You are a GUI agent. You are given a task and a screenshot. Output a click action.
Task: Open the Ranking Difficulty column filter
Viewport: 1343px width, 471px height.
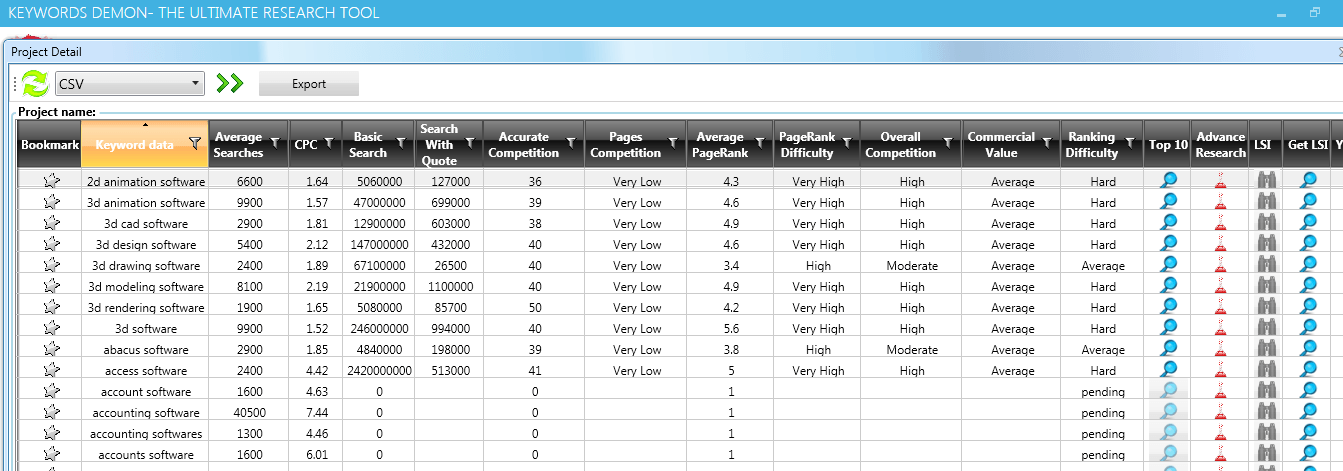coord(1131,144)
